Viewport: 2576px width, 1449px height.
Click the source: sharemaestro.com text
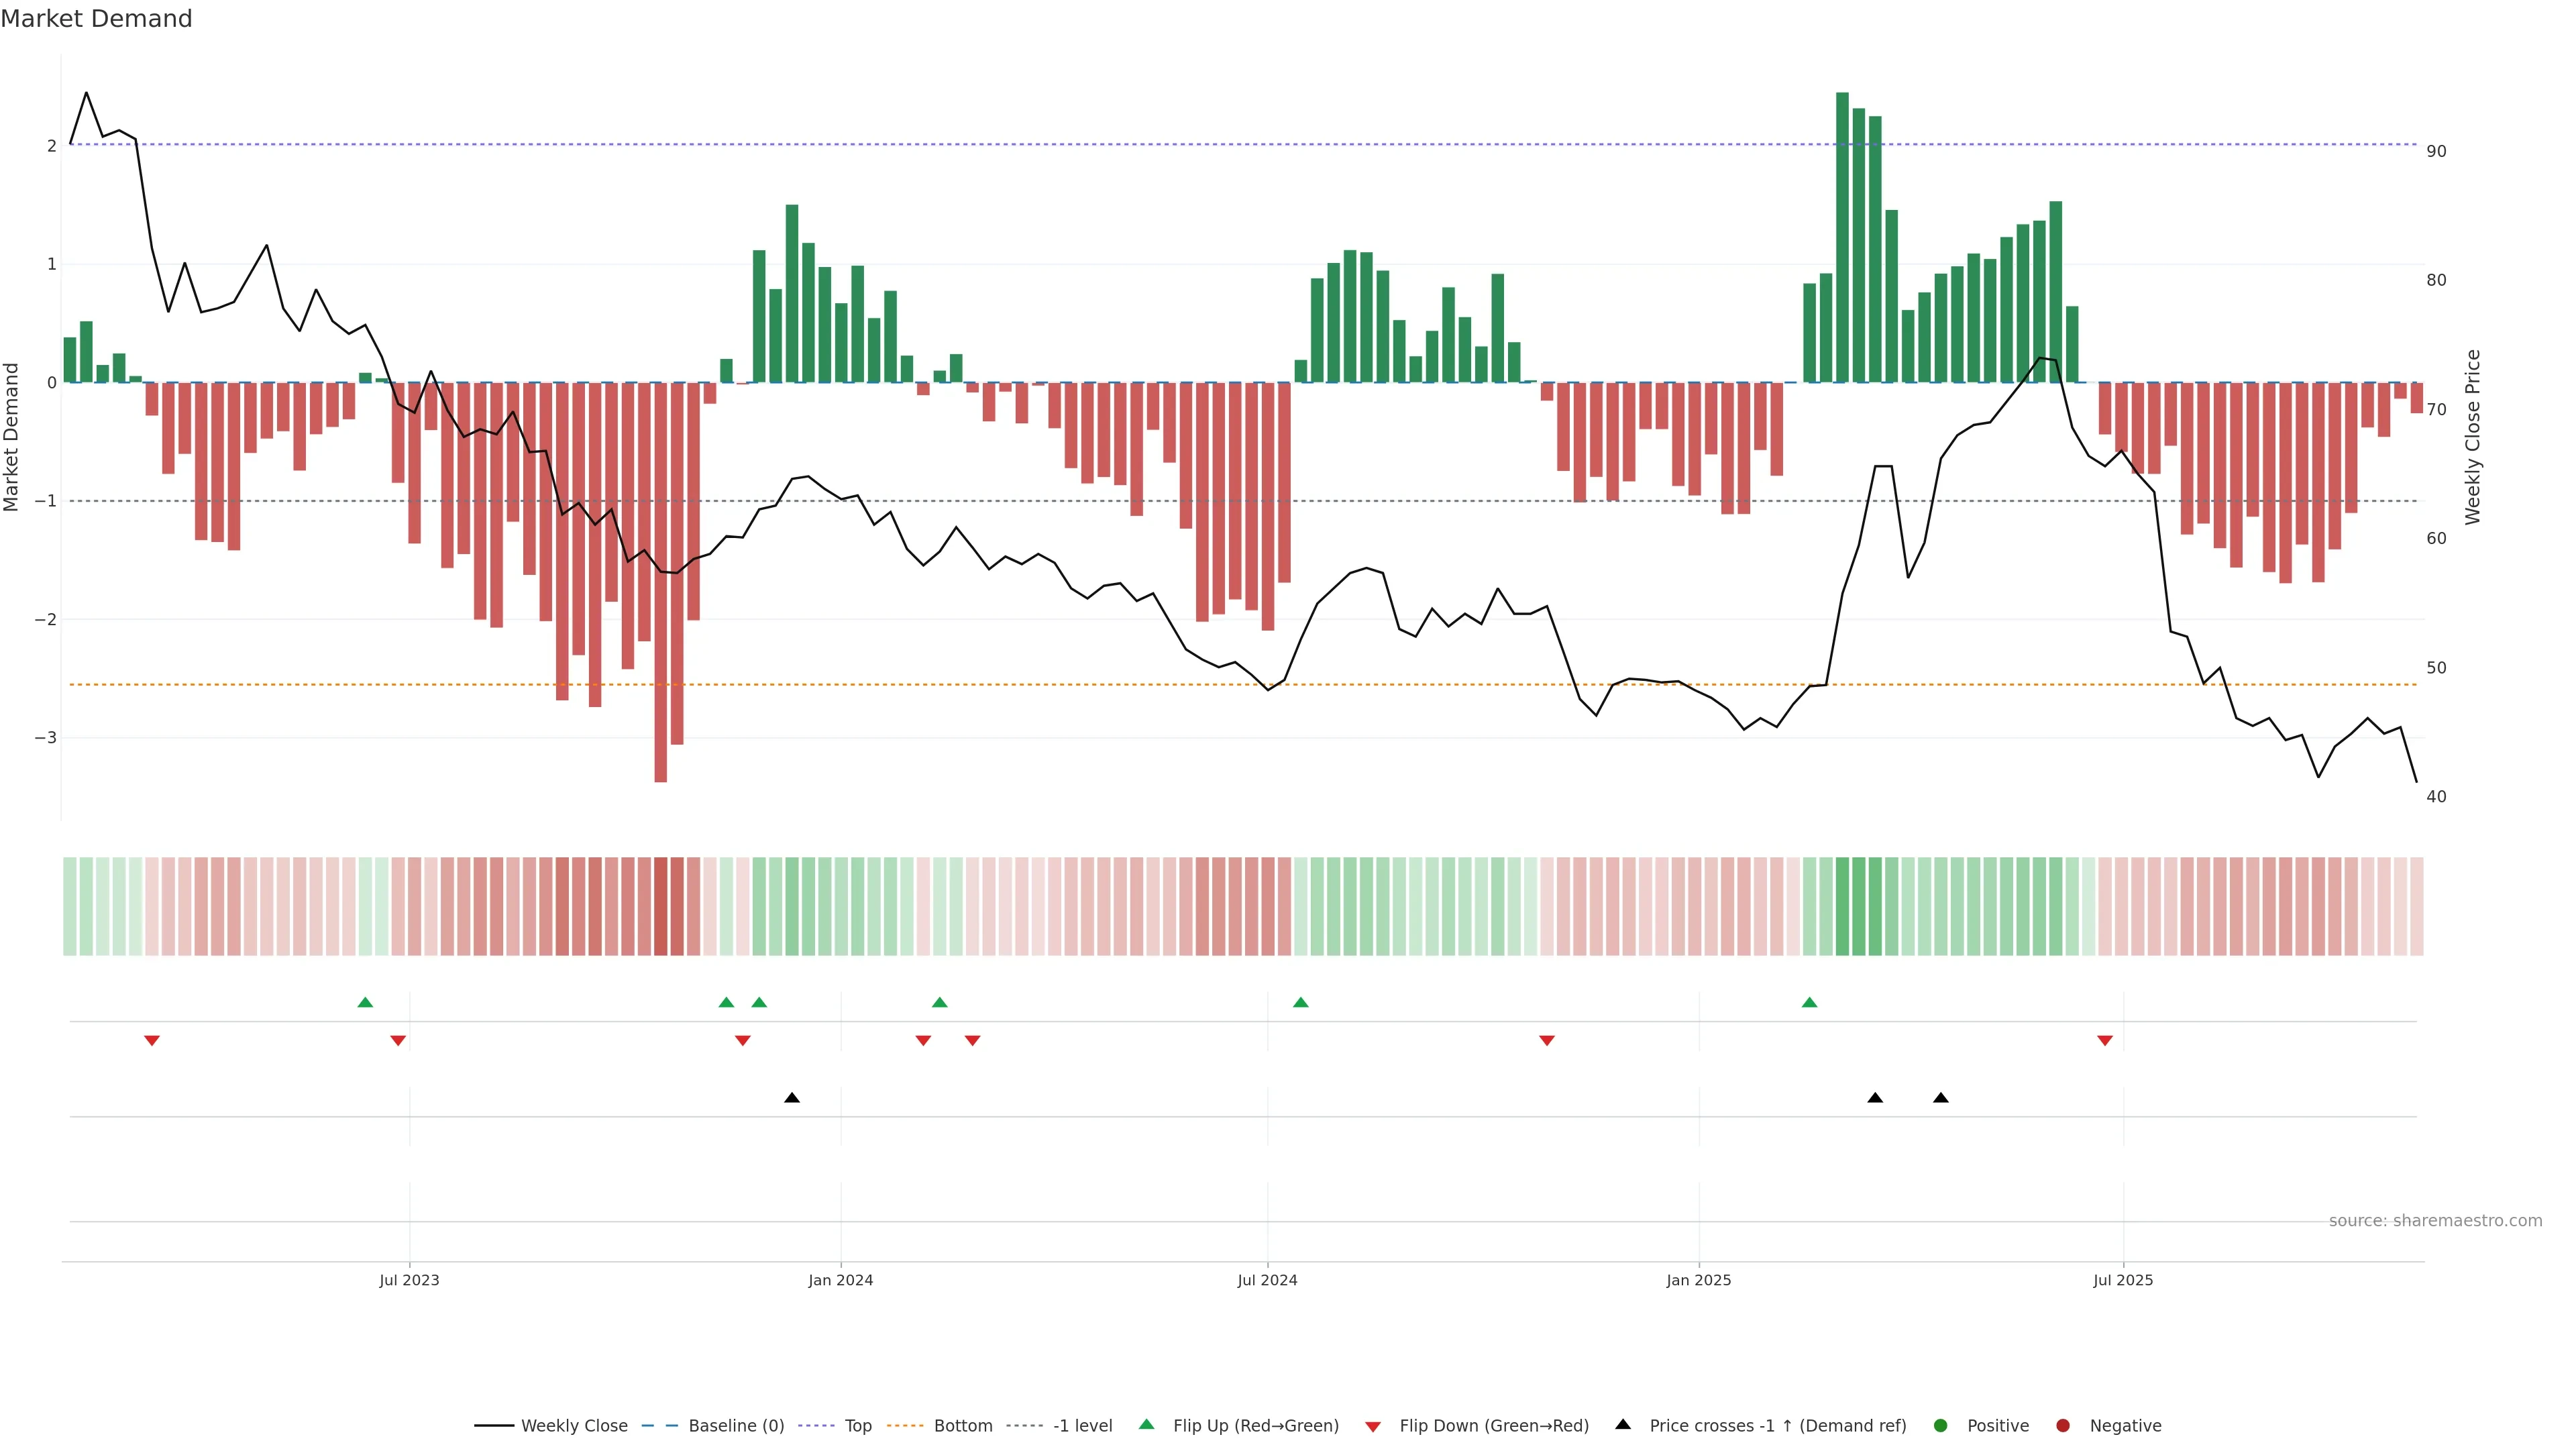tap(2435, 1220)
